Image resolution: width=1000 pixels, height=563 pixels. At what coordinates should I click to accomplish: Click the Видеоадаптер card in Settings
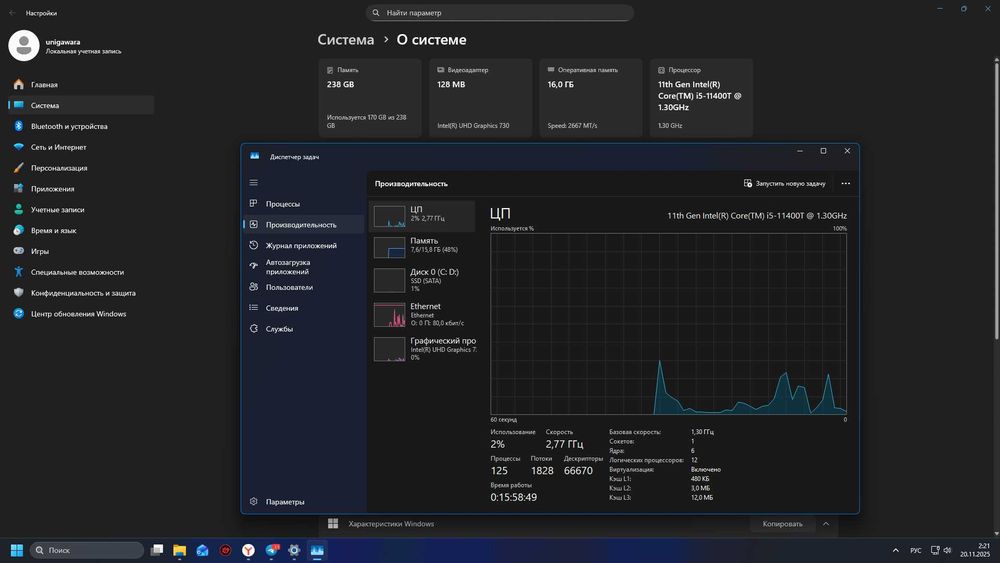point(480,98)
